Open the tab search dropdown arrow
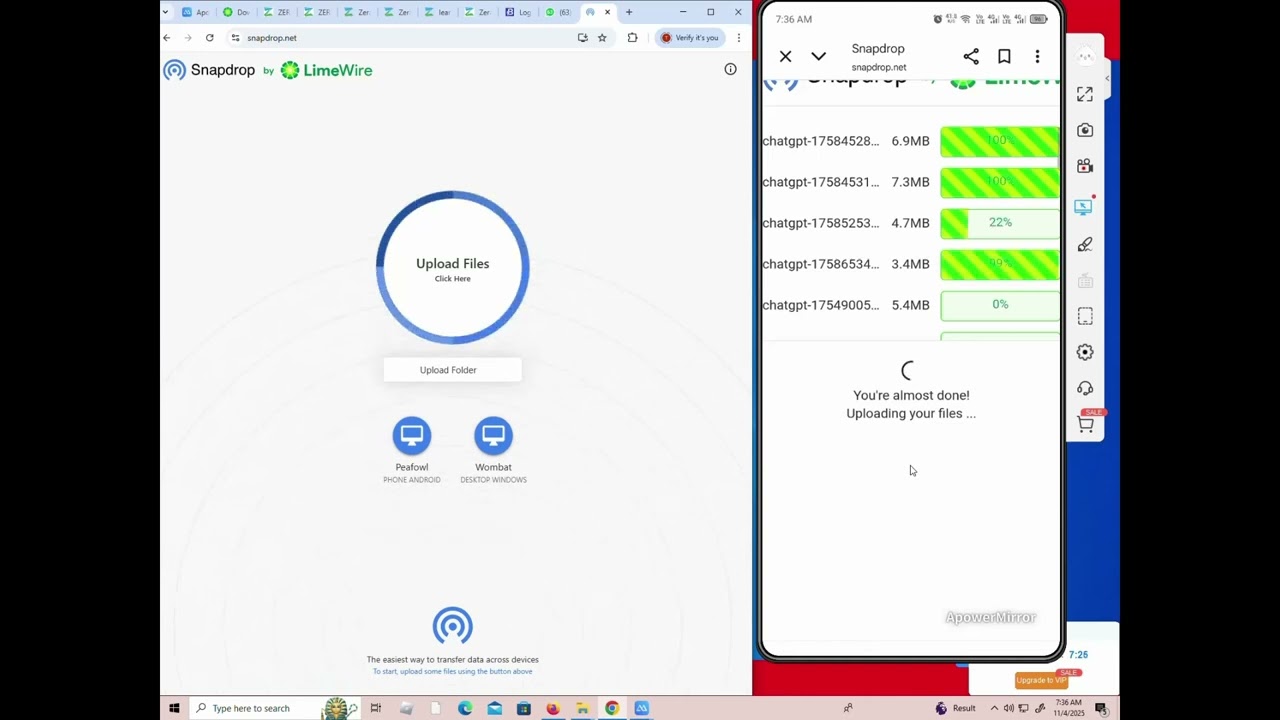This screenshot has width=1280, height=720. [166, 12]
